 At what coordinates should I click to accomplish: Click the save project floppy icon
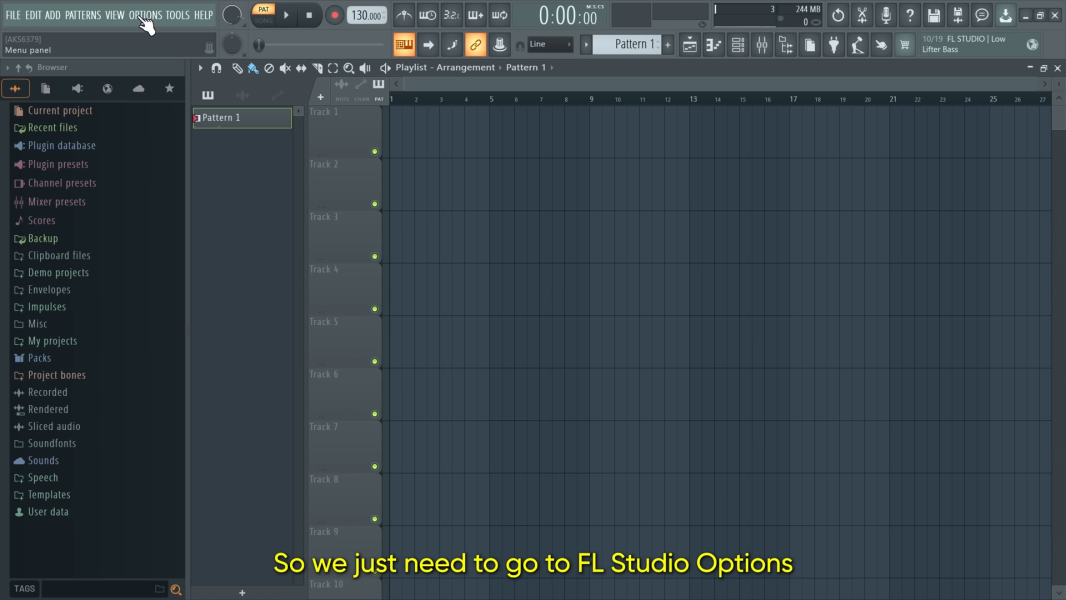[x=933, y=15]
